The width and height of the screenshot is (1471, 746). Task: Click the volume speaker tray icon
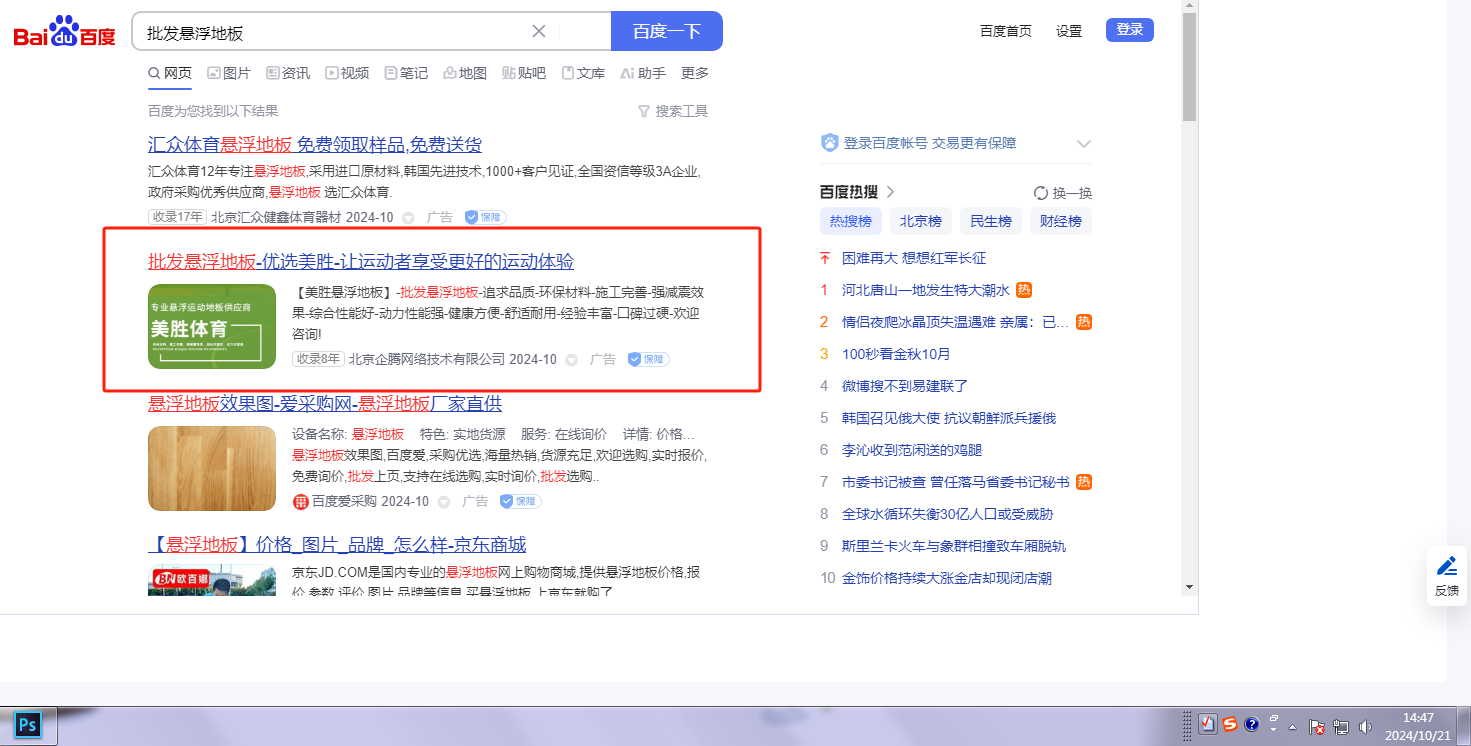(1366, 727)
